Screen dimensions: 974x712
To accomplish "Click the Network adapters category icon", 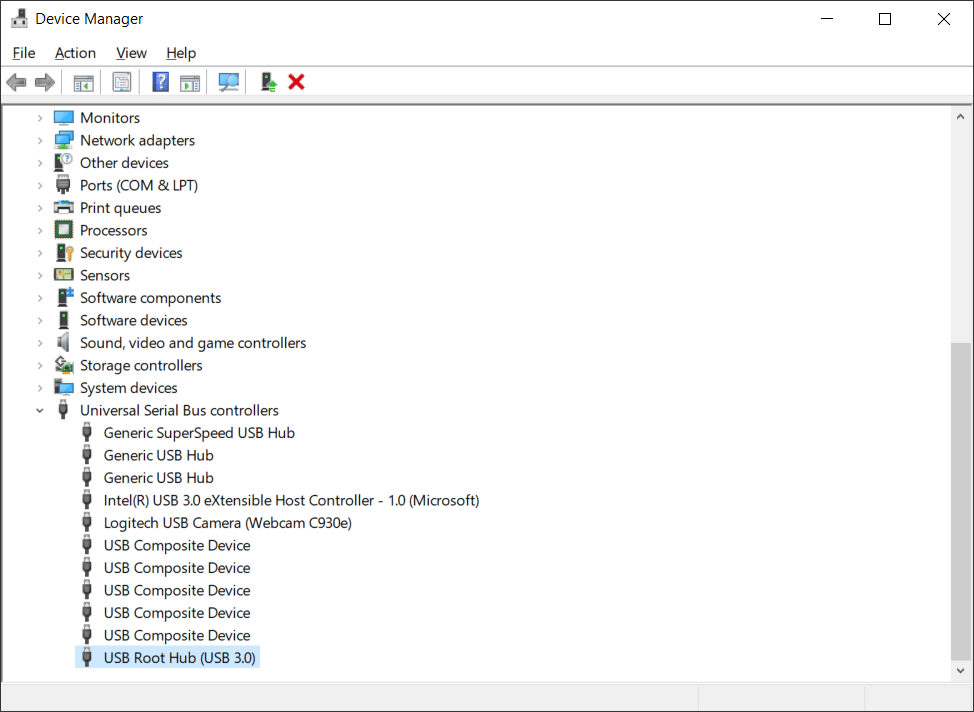I will [x=63, y=140].
